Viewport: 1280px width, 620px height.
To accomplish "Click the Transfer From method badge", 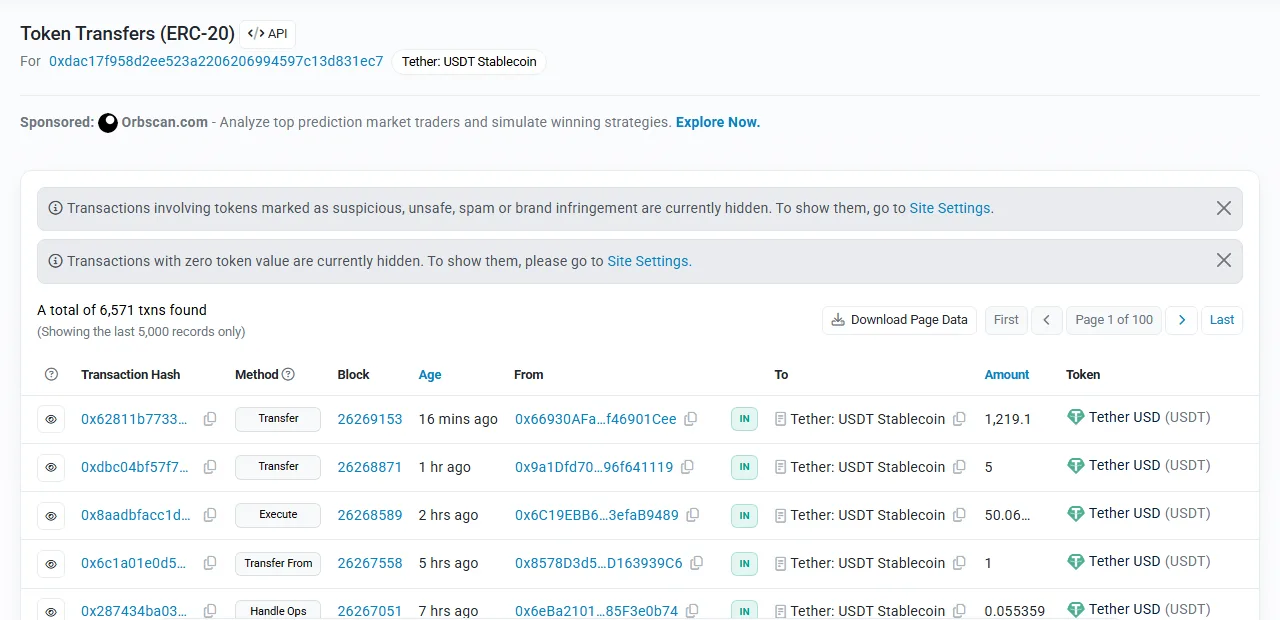I will tap(278, 563).
